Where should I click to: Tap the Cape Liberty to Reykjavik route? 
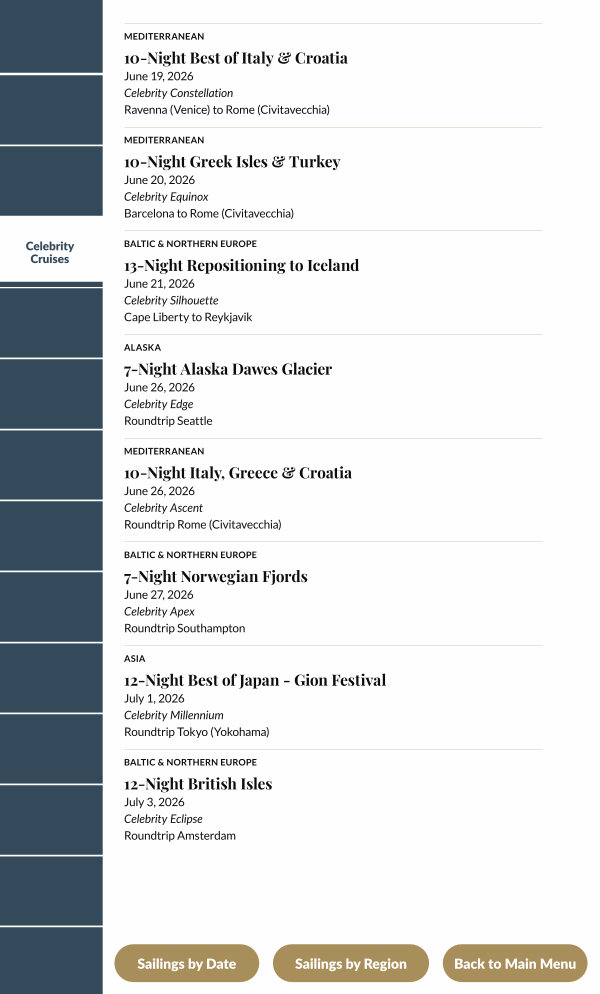click(188, 317)
